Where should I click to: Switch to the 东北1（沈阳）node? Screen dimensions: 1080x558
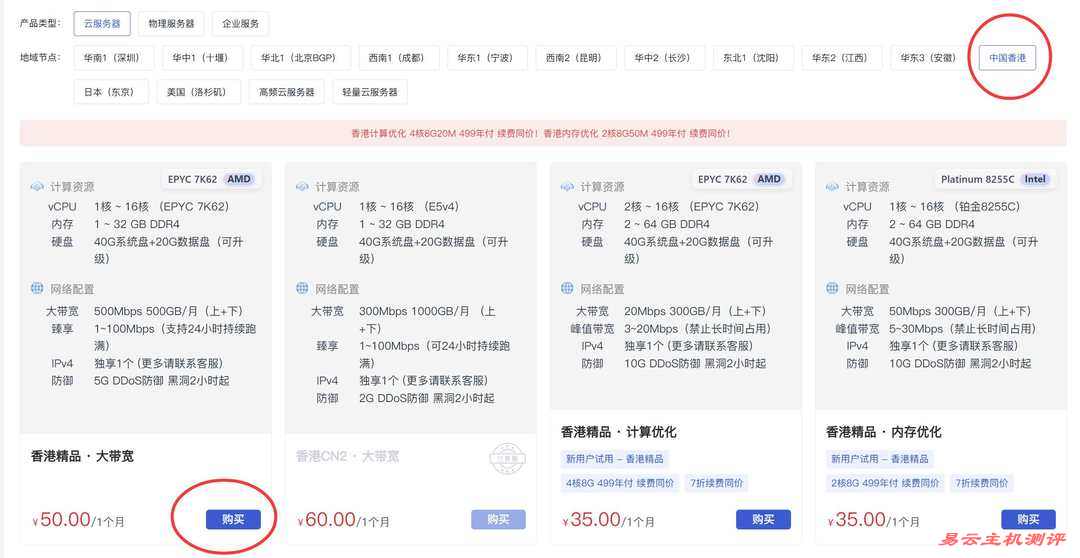(751, 58)
